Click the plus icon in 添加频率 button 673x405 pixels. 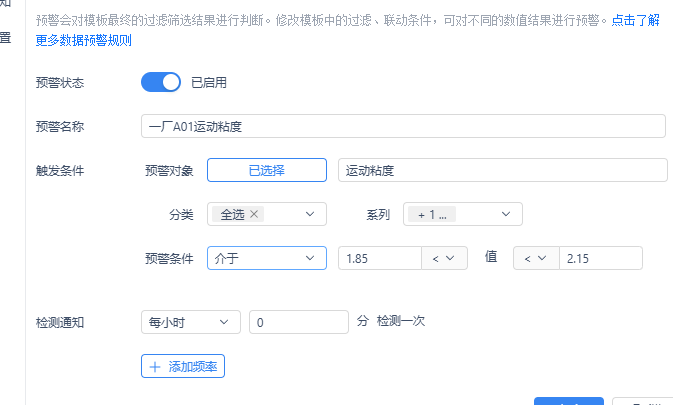[x=155, y=367]
